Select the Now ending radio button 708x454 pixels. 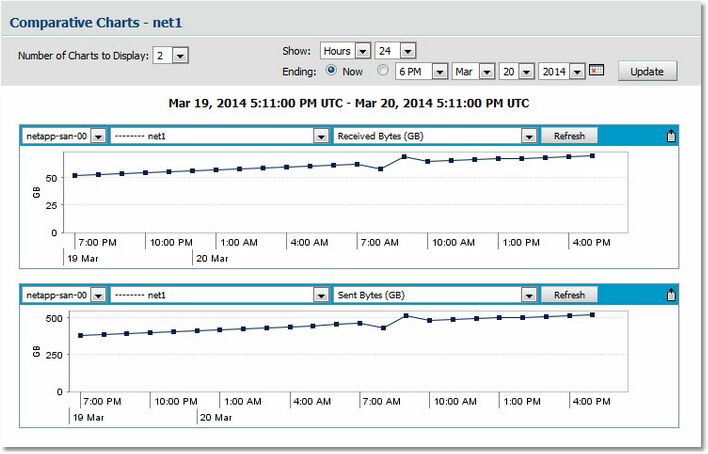[331, 70]
